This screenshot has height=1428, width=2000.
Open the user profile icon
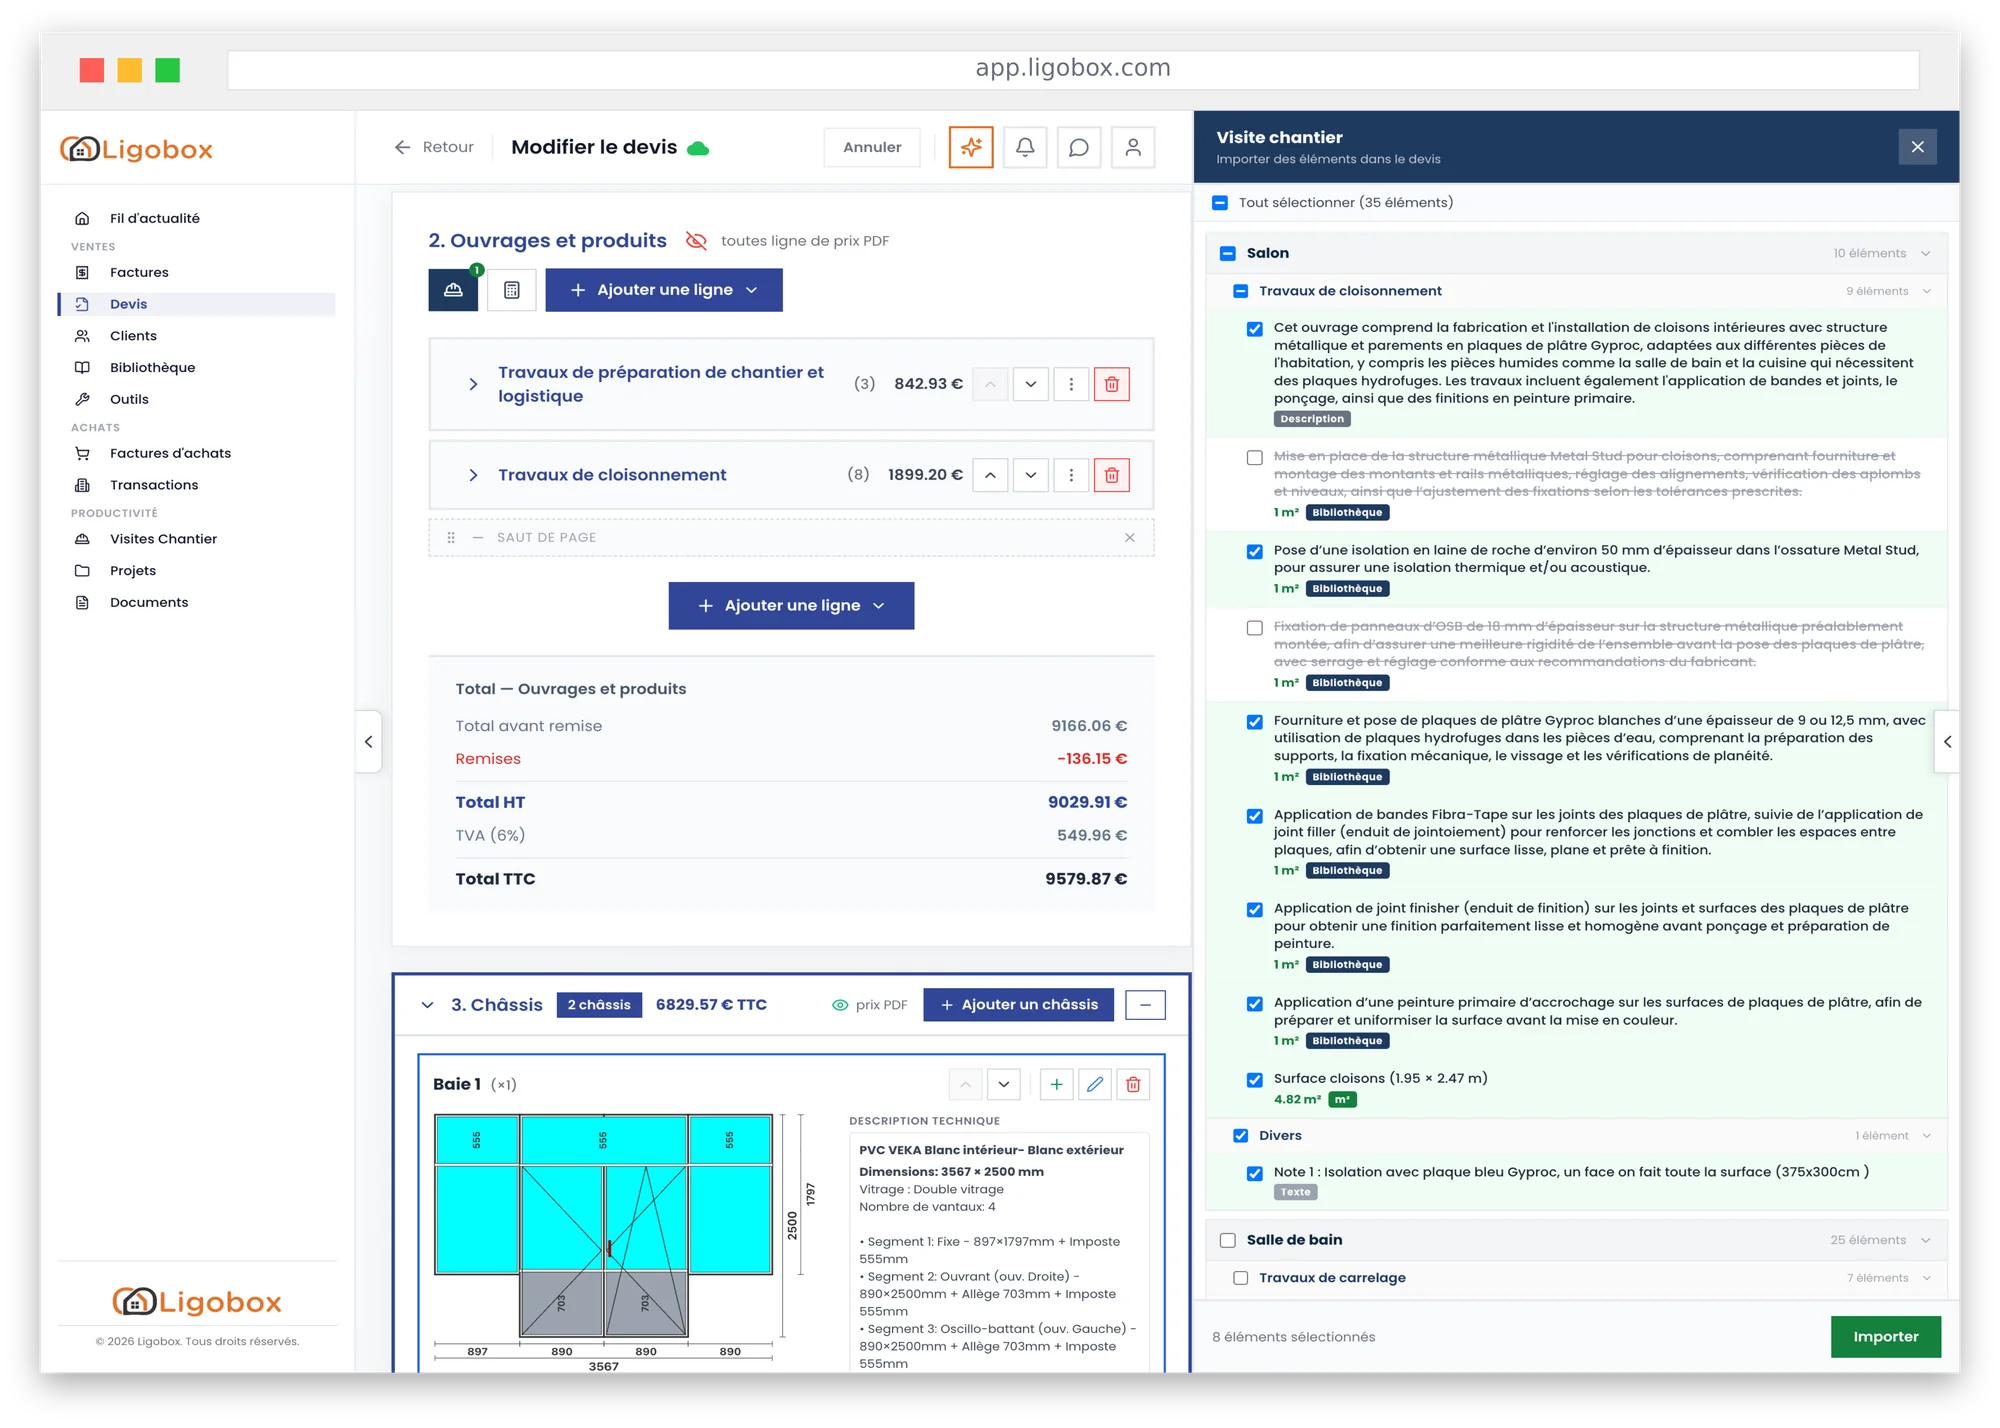[x=1133, y=147]
